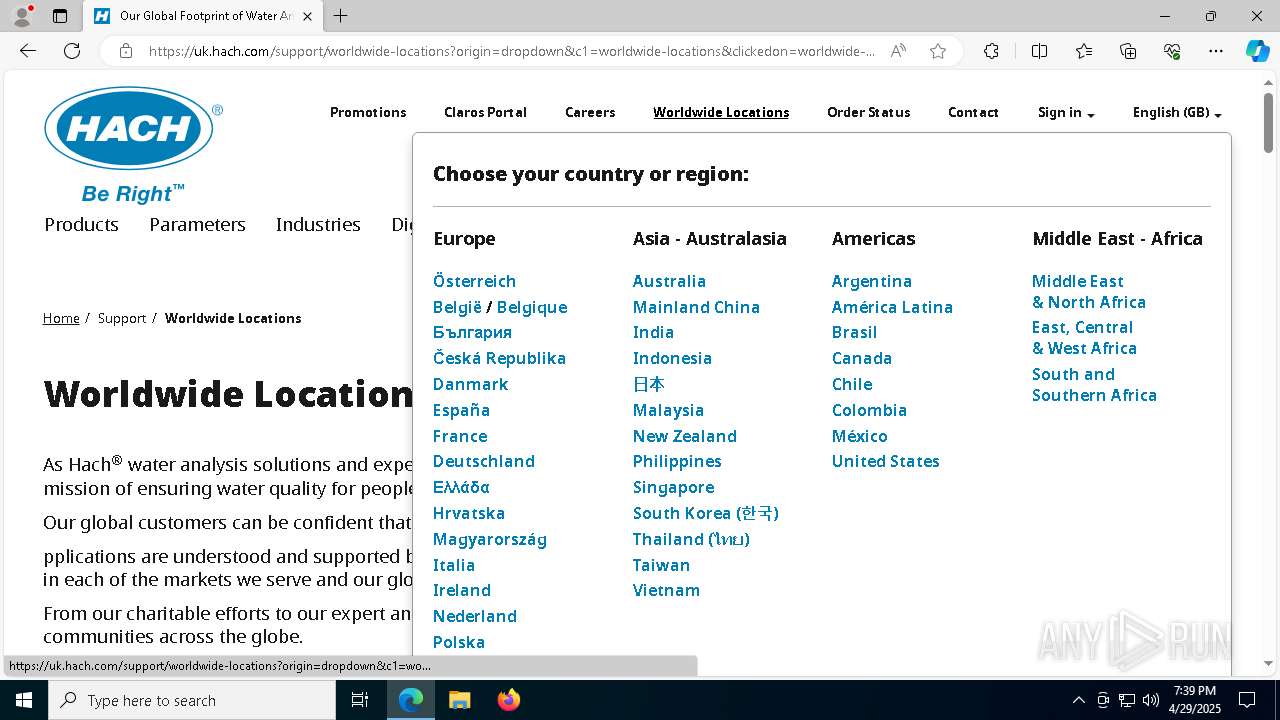Click the Support breadcrumb
Screen dimensions: 1280x720
tap(122, 318)
